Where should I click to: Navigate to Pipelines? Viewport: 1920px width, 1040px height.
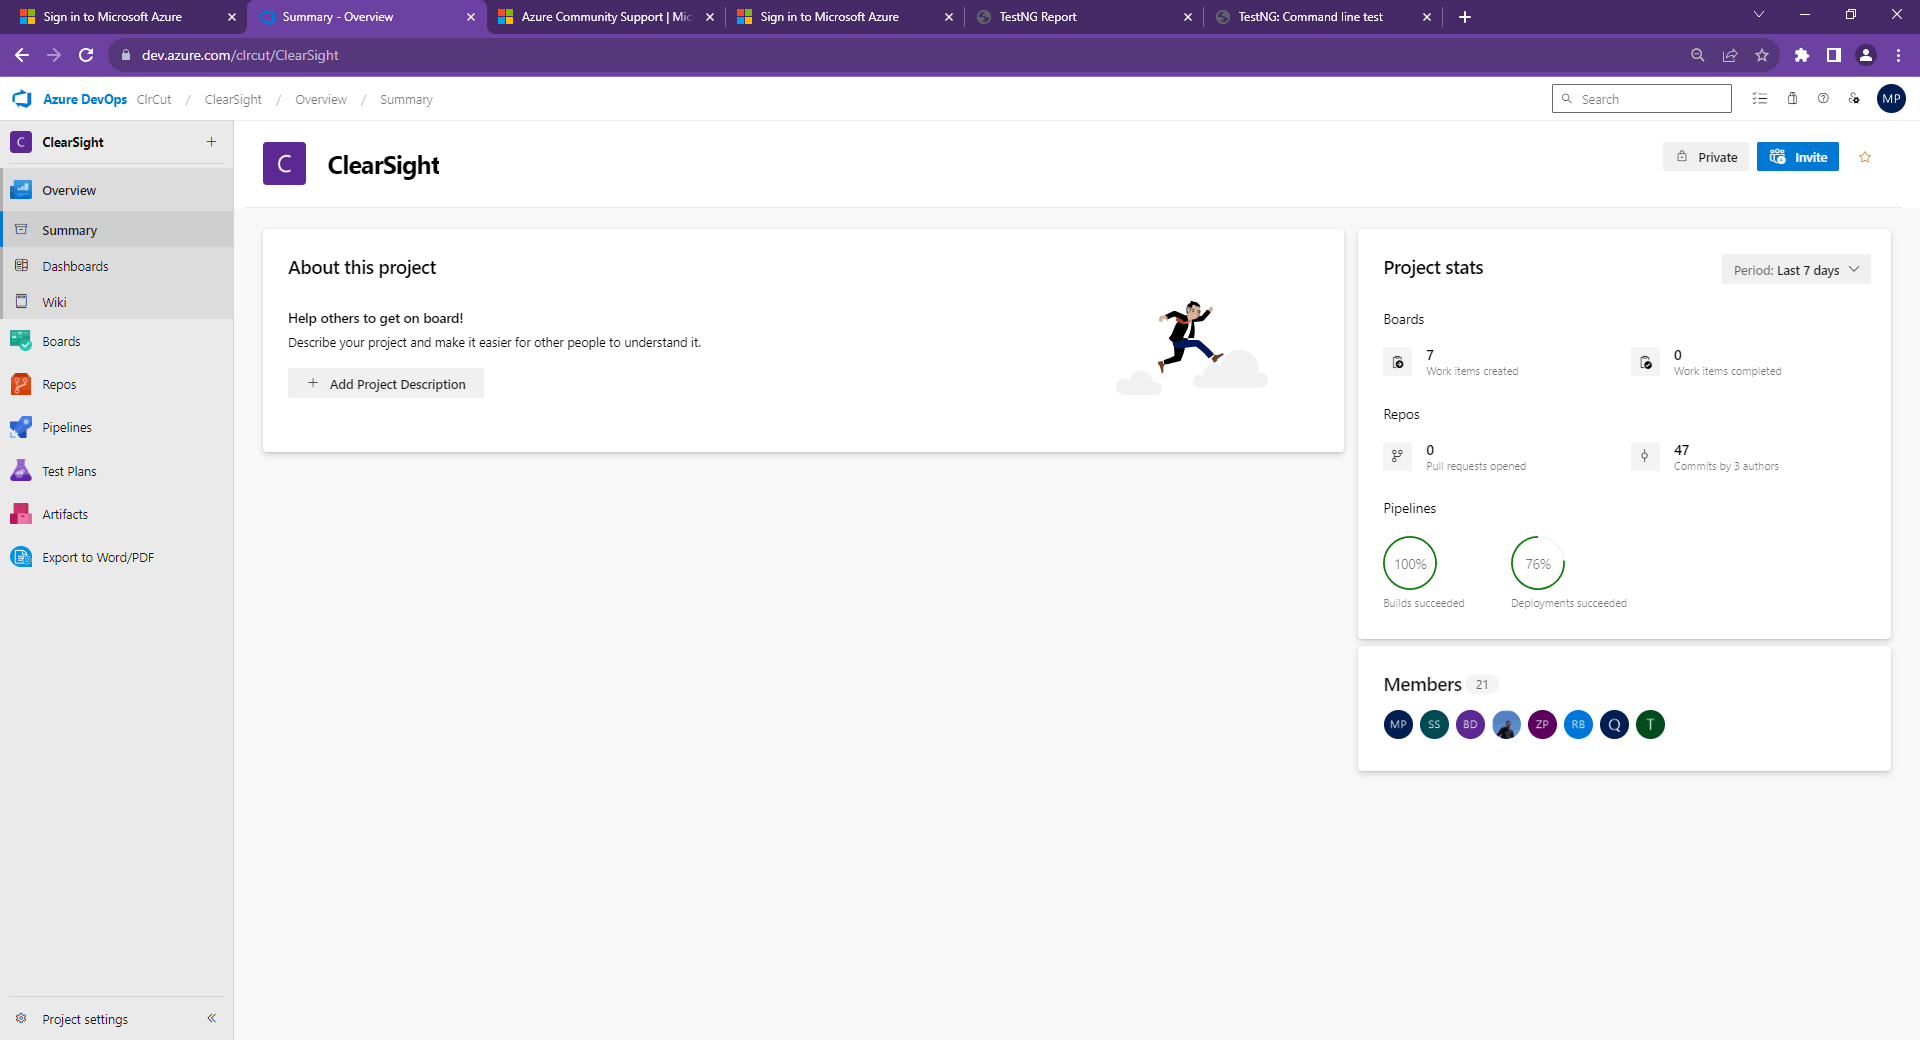(x=117, y=427)
